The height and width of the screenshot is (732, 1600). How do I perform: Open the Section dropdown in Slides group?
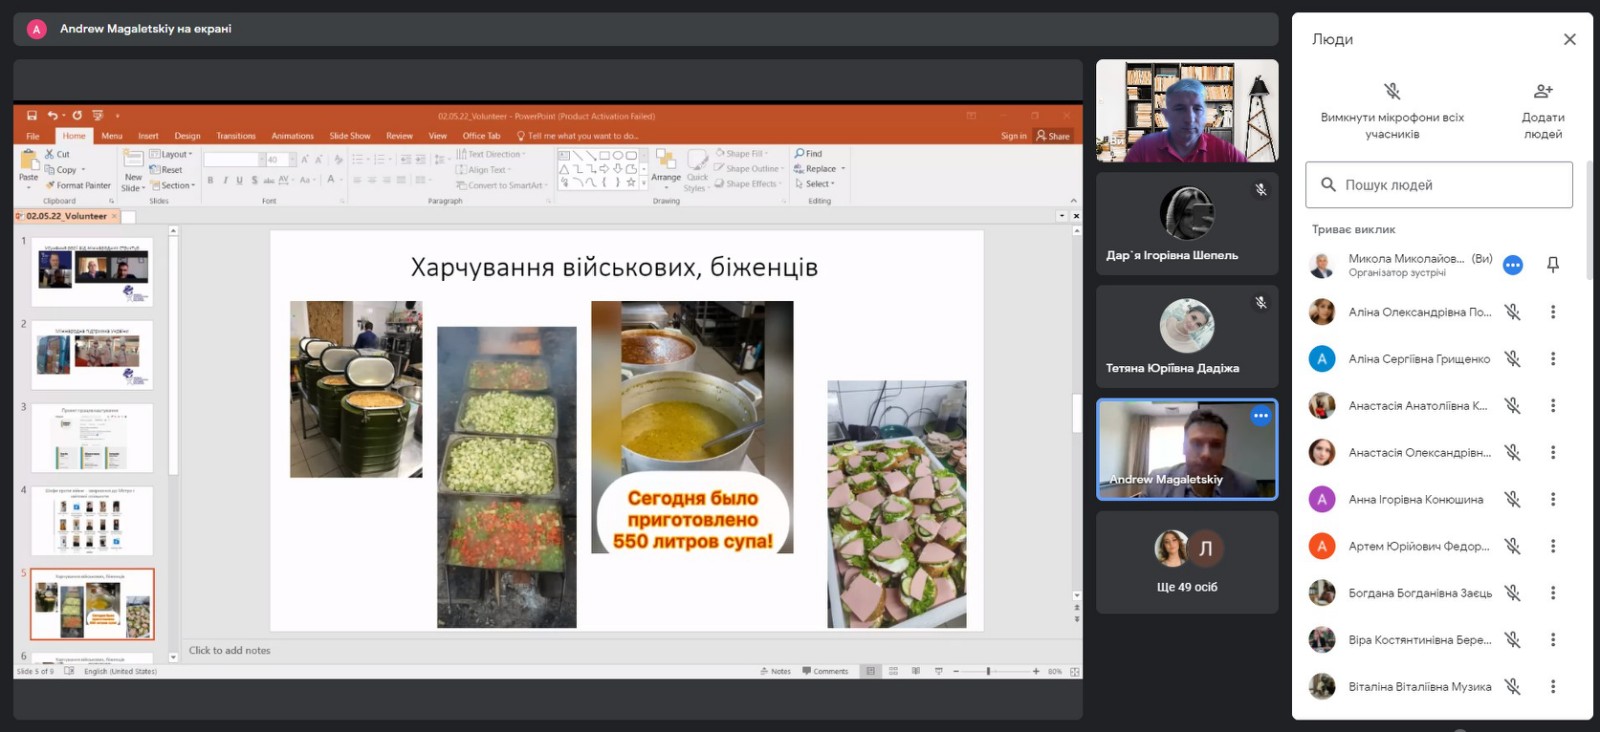[x=176, y=186]
